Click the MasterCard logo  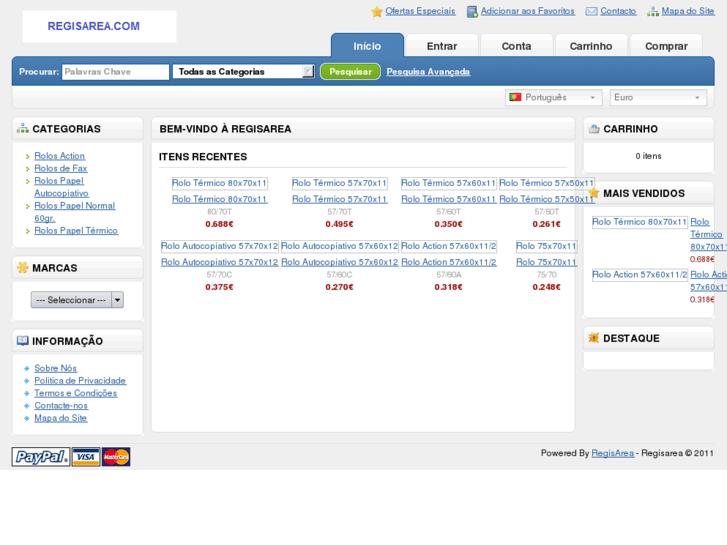pos(116,457)
